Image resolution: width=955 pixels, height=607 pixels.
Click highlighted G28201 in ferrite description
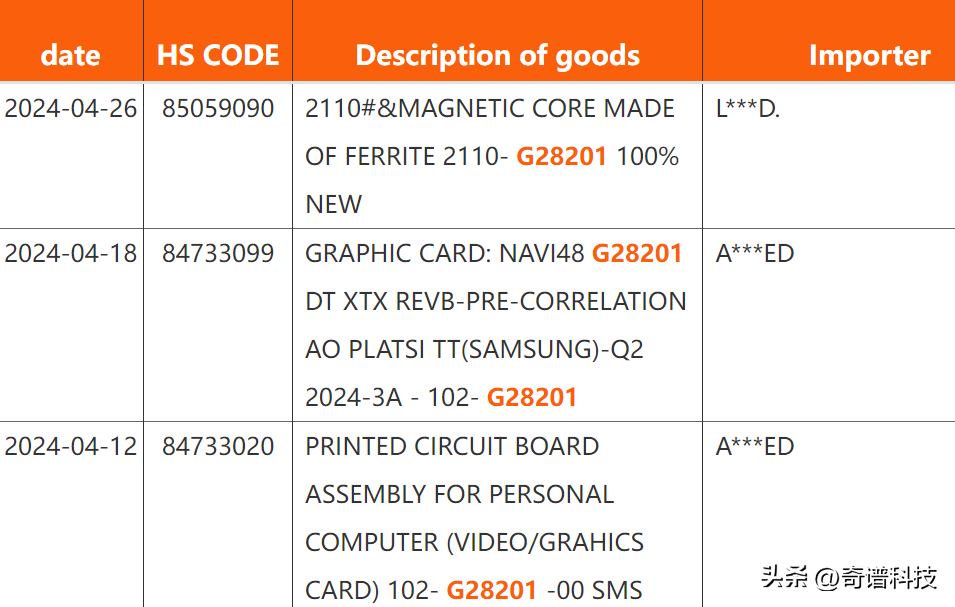[562, 157]
